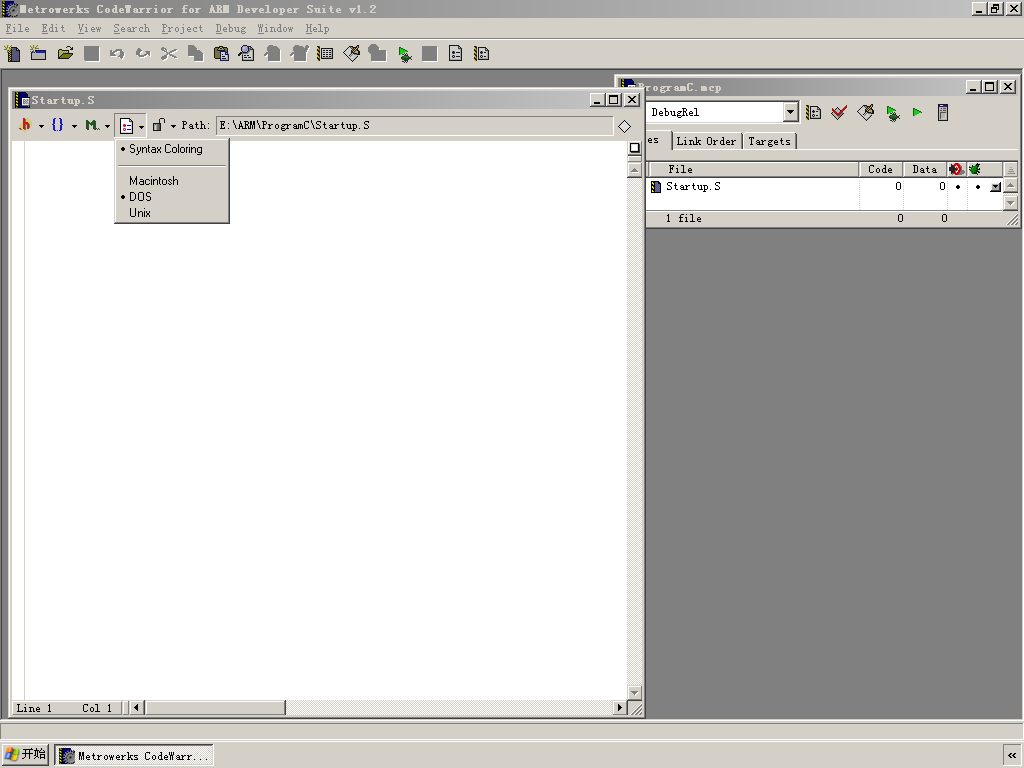Paste from clipboard using toolbar icon
This screenshot has width=1024, height=768.
[221, 54]
